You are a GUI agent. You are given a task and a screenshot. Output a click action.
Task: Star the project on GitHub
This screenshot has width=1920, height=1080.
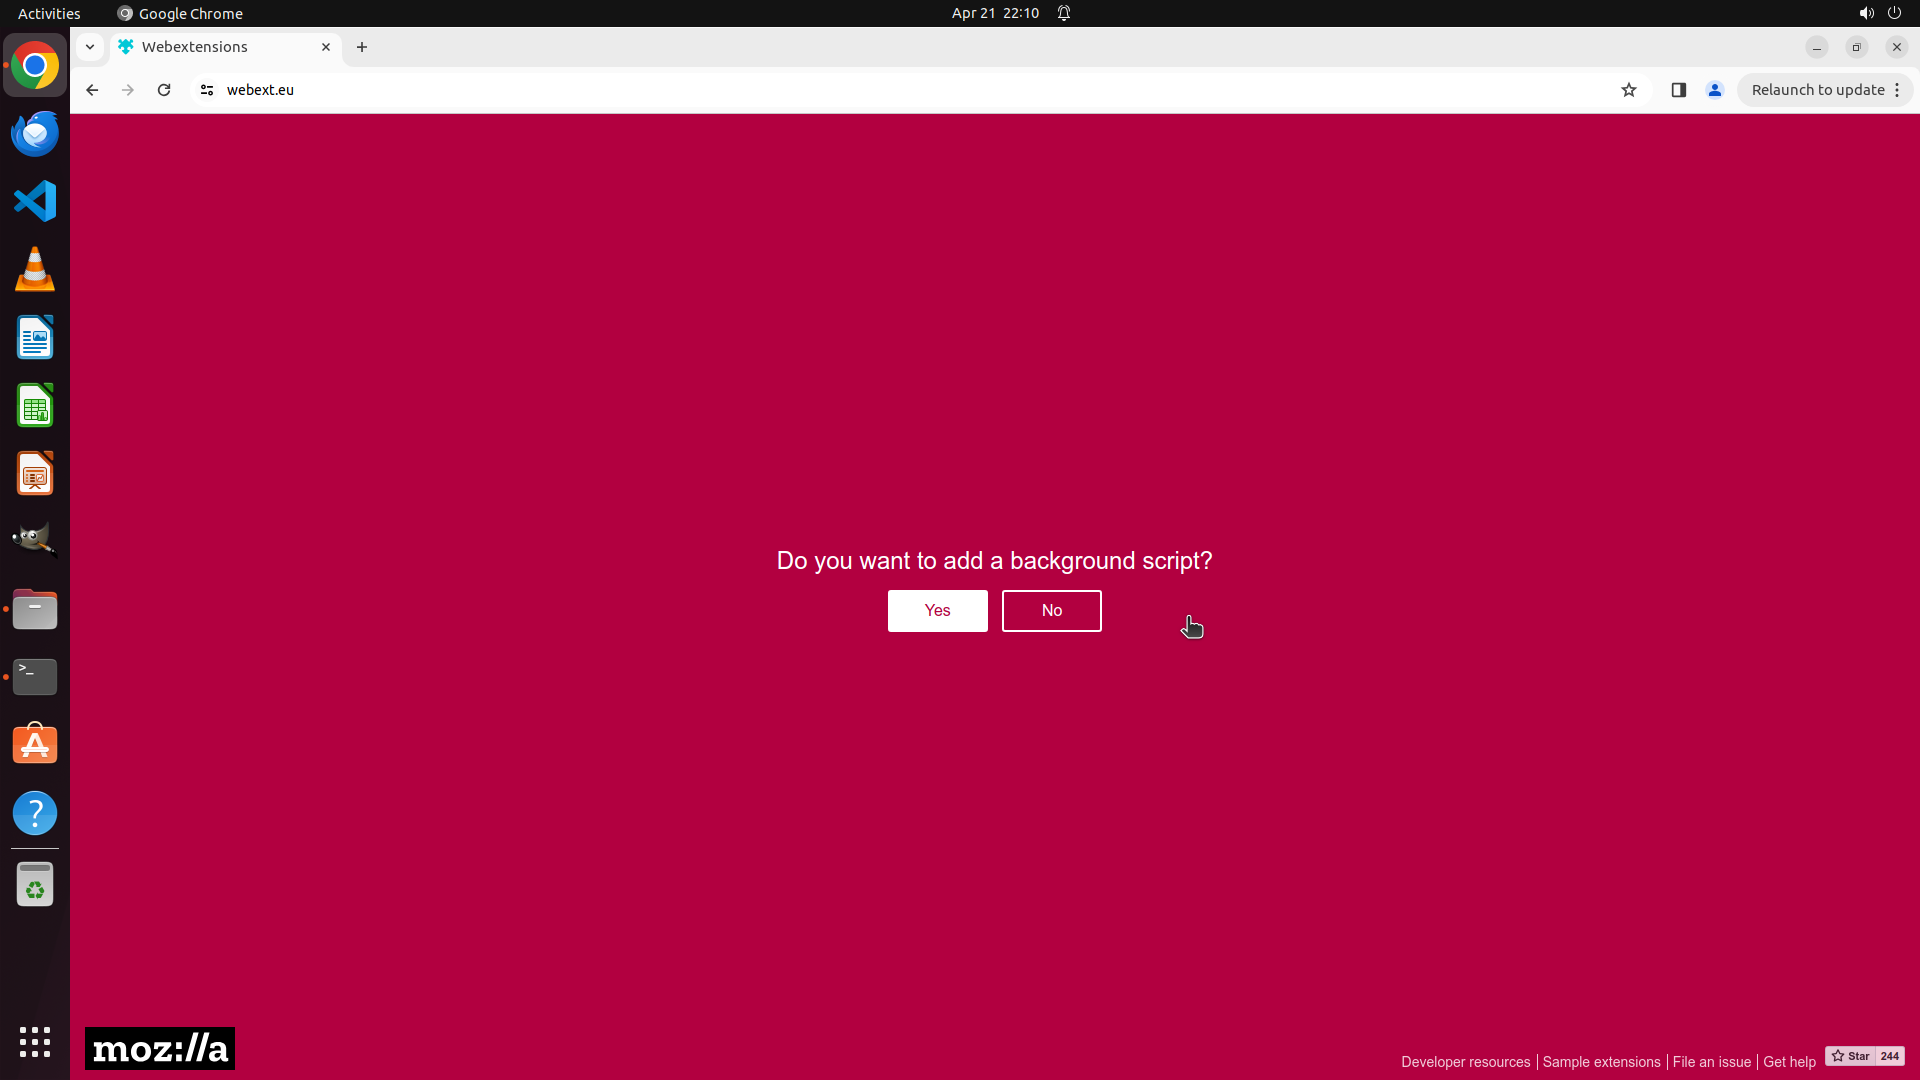pyautogui.click(x=1850, y=1056)
